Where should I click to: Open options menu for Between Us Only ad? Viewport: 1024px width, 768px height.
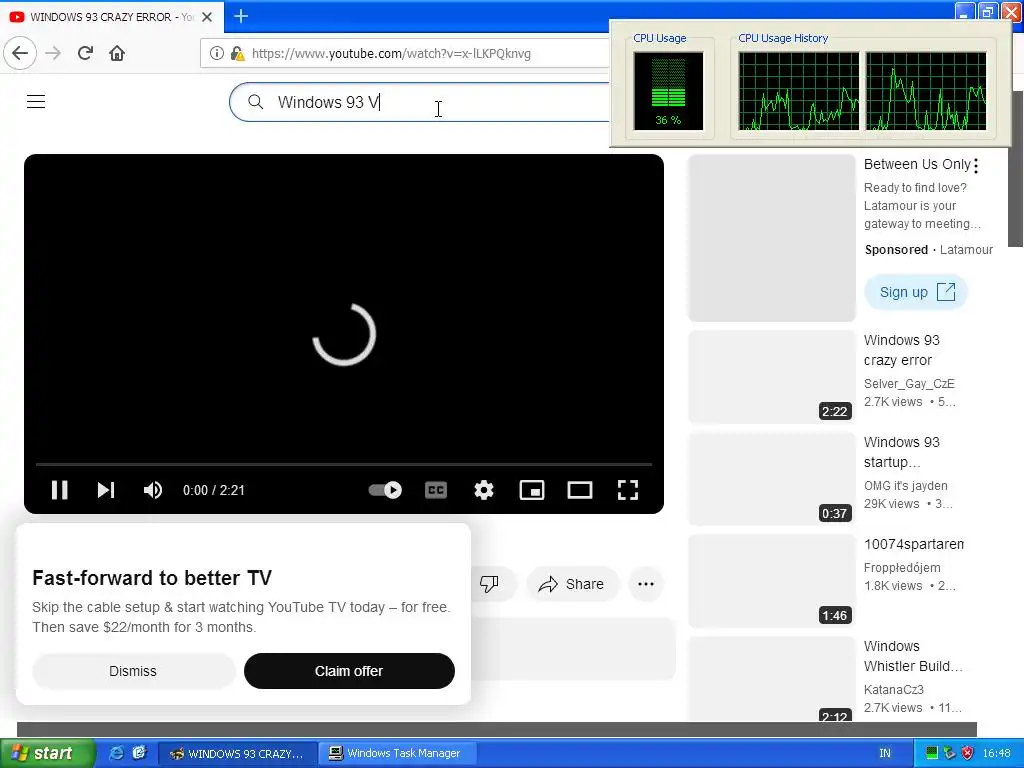coord(976,166)
